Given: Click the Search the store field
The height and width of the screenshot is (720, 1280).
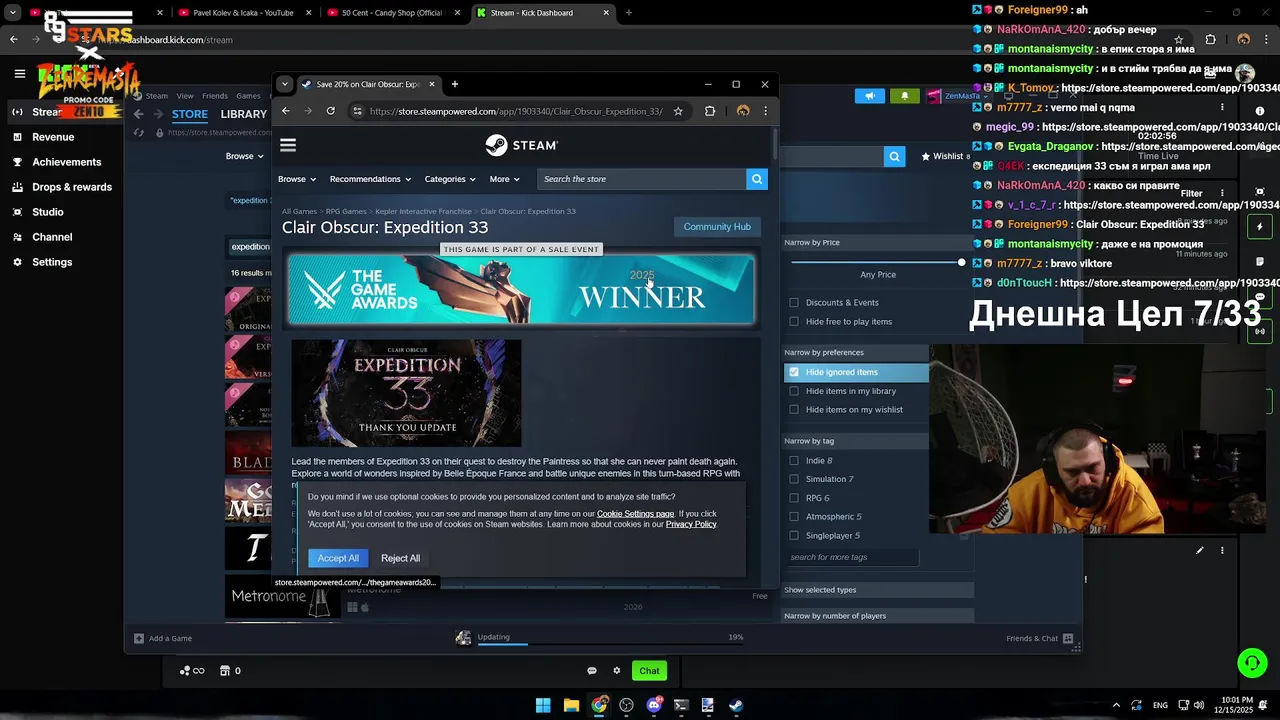Looking at the screenshot, I should point(641,179).
